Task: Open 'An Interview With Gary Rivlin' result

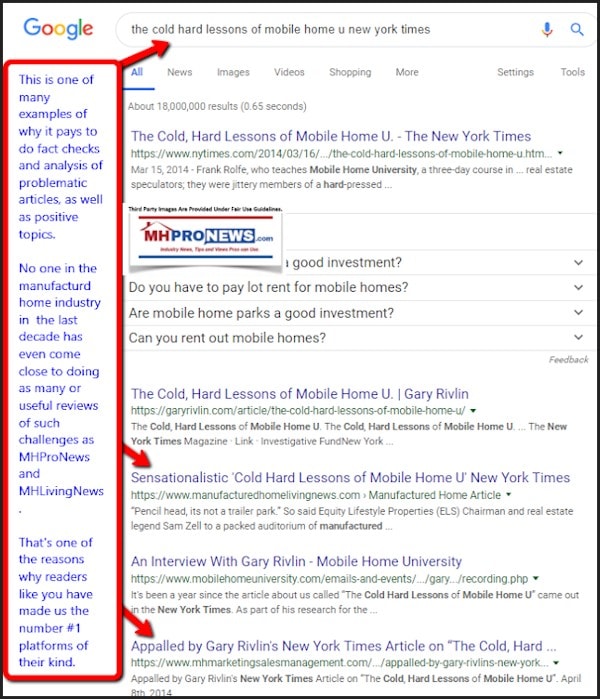Action: (x=296, y=561)
